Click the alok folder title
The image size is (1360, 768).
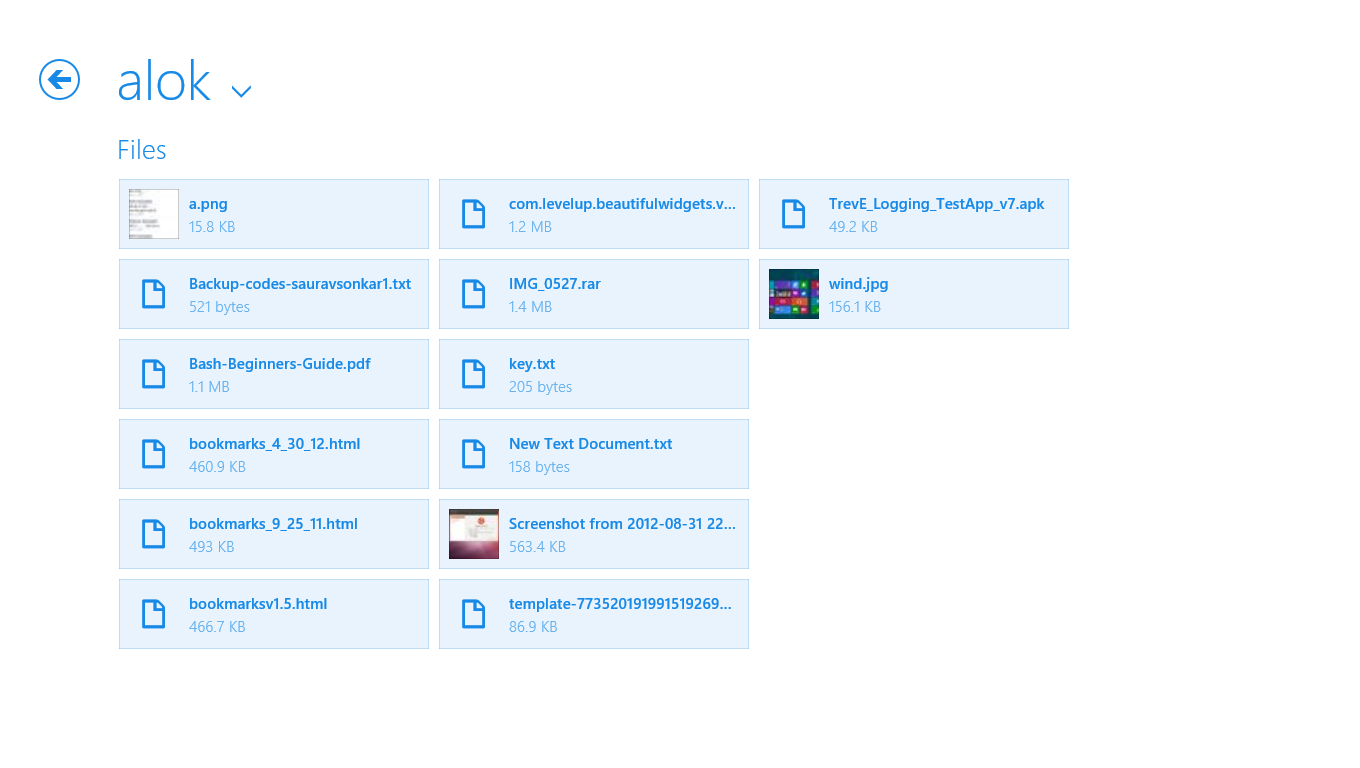pyautogui.click(x=164, y=82)
